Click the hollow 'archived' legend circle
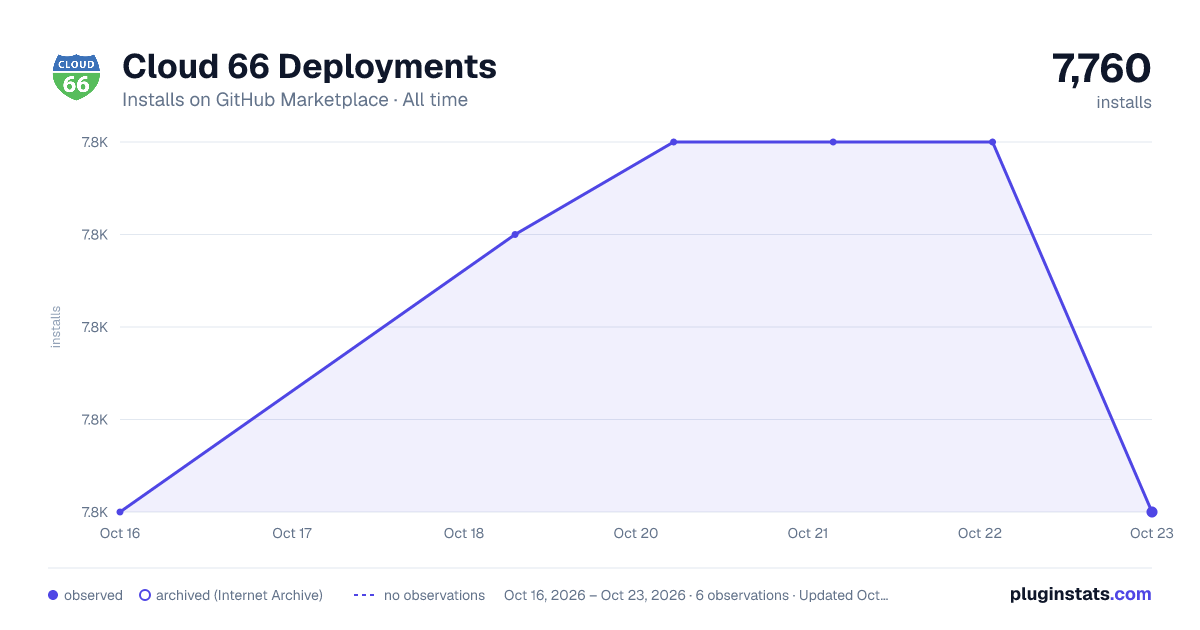 point(145,595)
